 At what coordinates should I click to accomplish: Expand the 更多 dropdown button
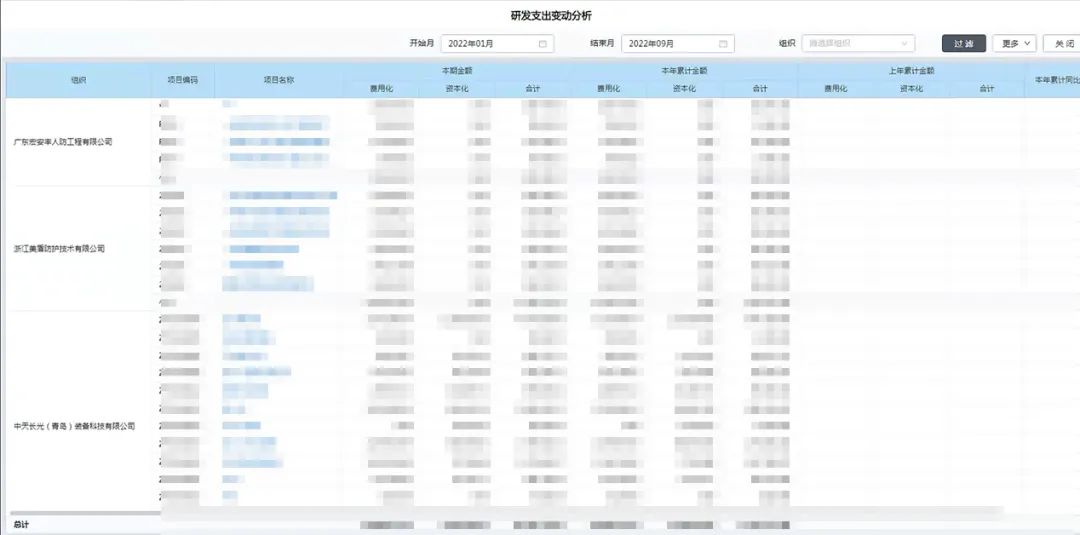(x=1014, y=43)
